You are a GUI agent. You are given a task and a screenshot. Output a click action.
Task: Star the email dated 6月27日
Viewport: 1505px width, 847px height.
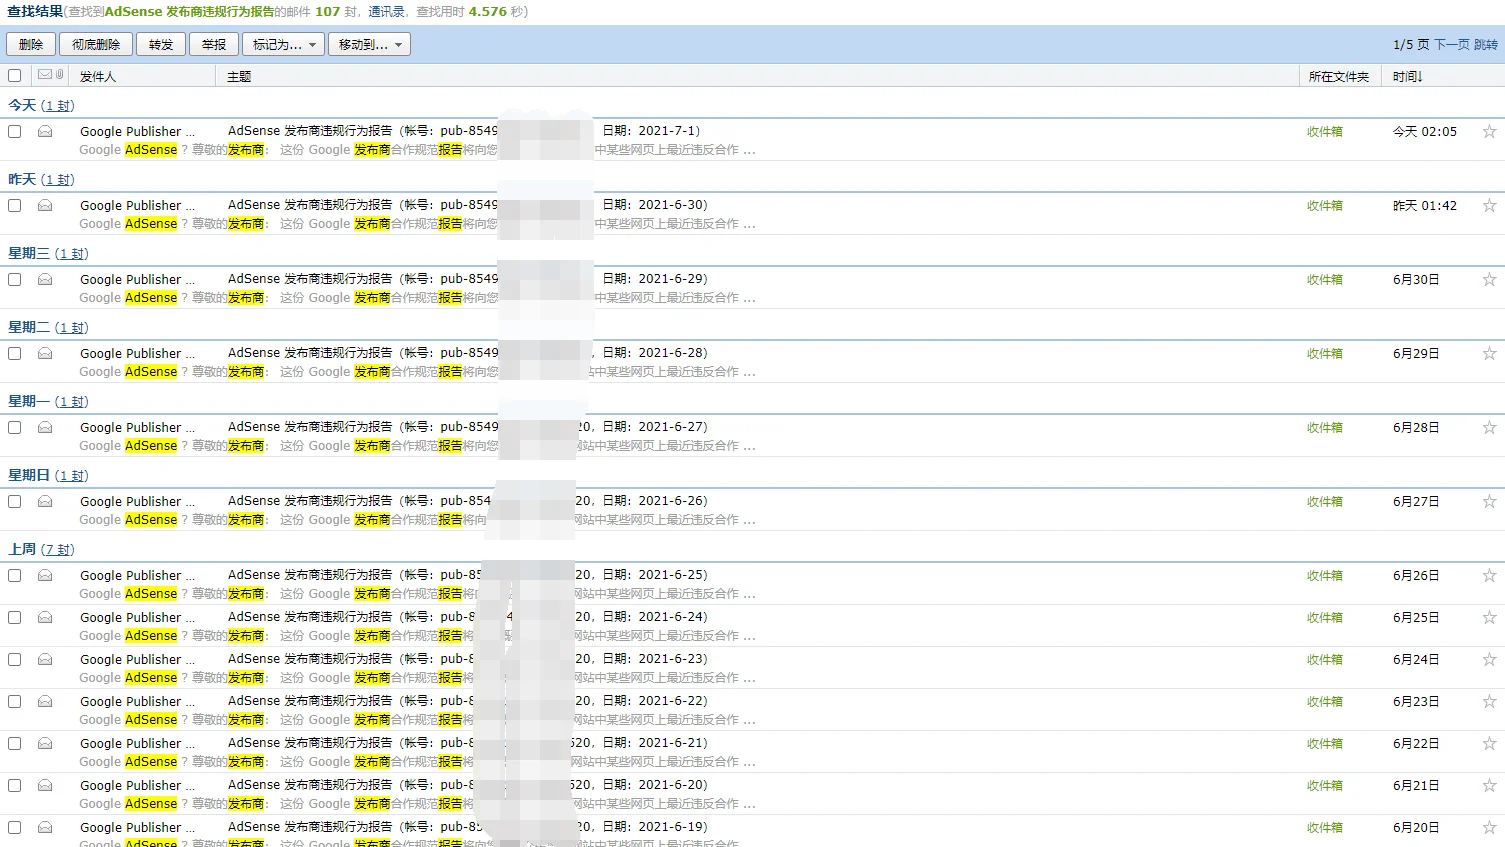click(x=1489, y=501)
